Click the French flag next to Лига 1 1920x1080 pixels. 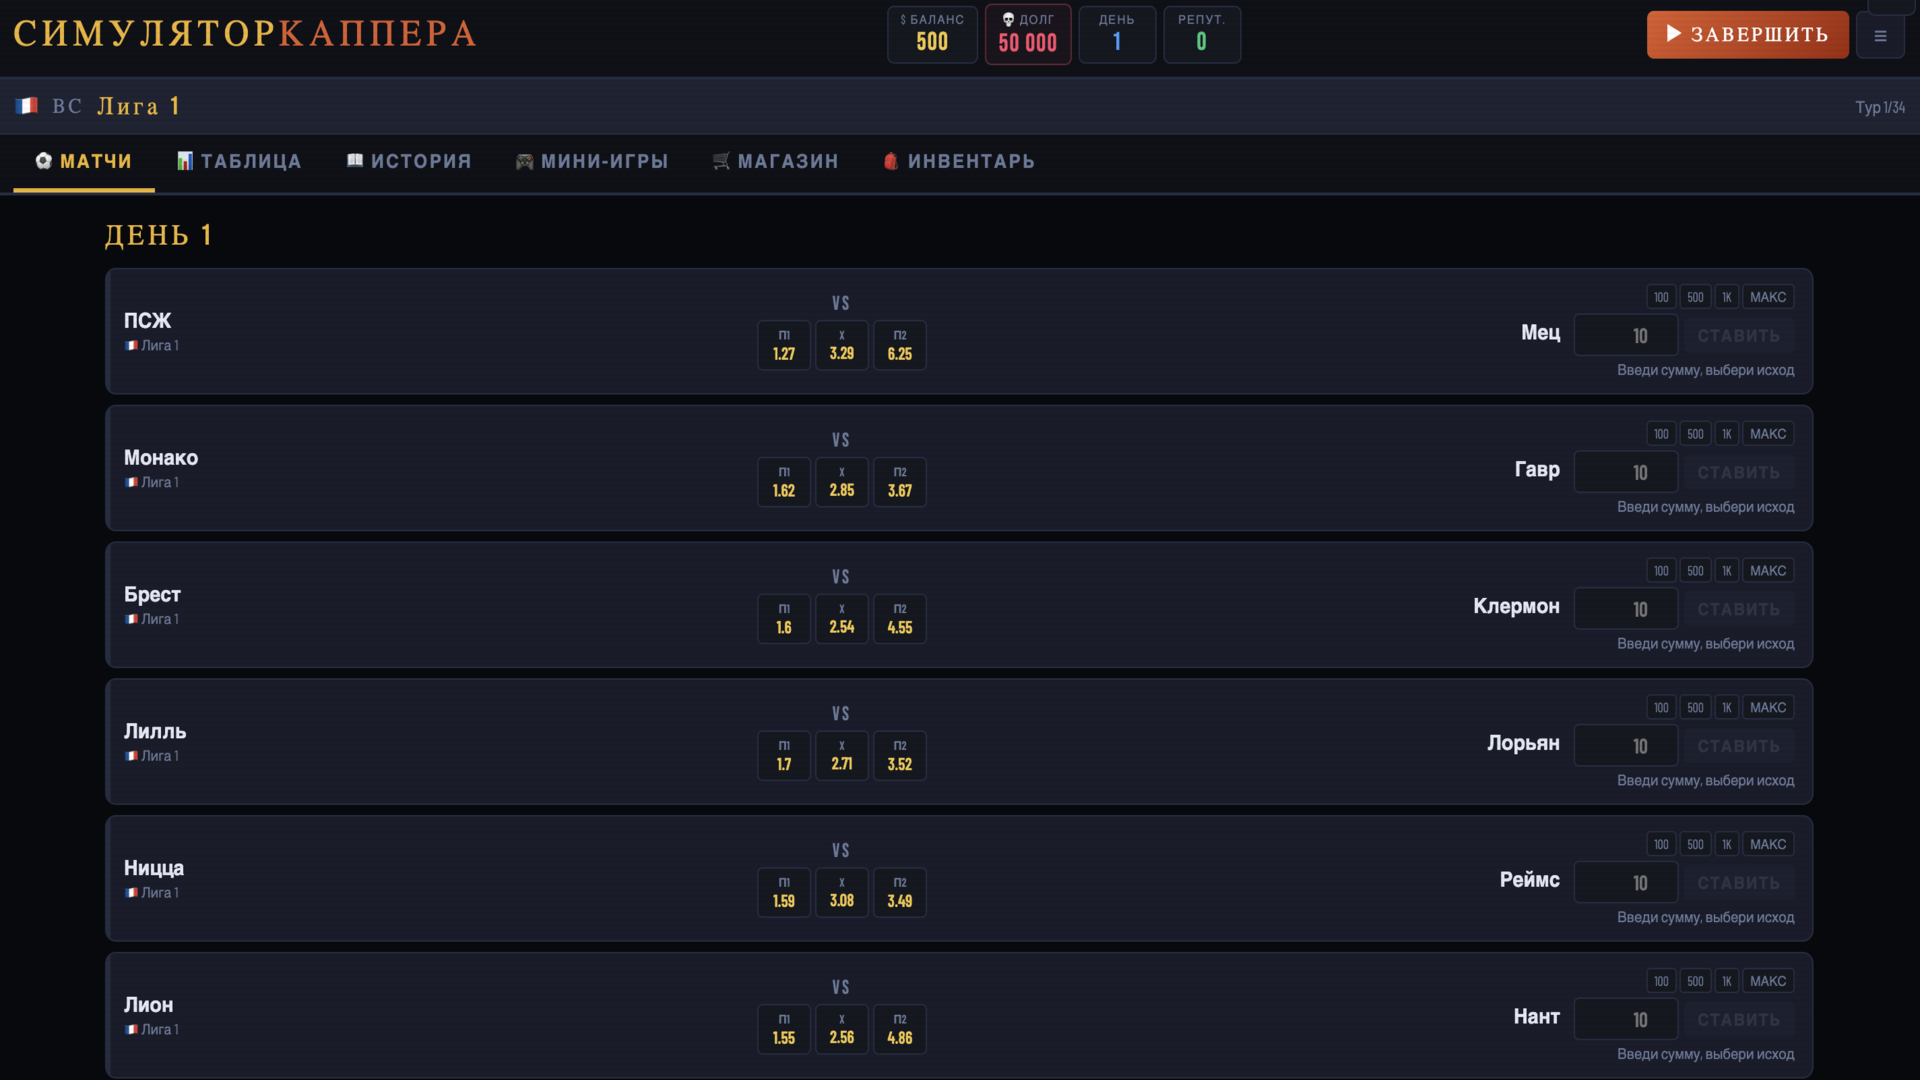coord(26,105)
